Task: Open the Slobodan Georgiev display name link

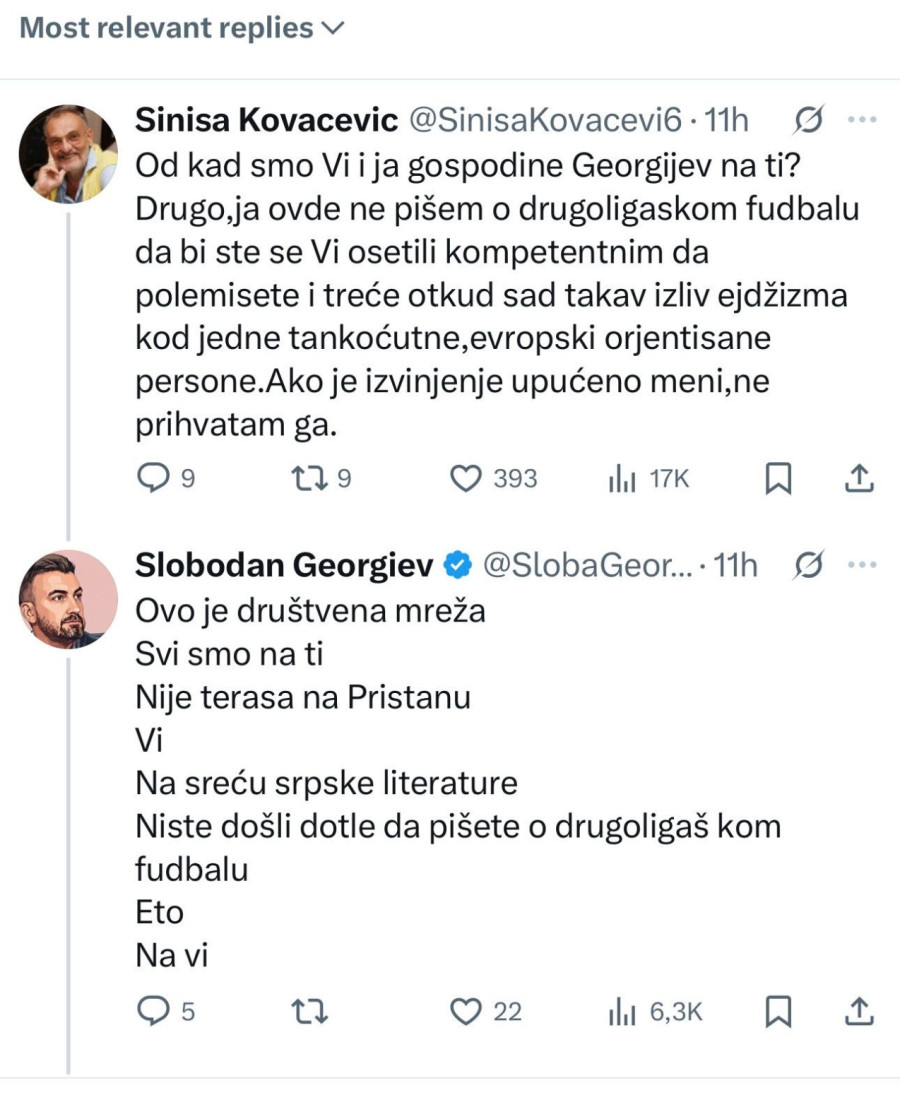Action: click(284, 566)
